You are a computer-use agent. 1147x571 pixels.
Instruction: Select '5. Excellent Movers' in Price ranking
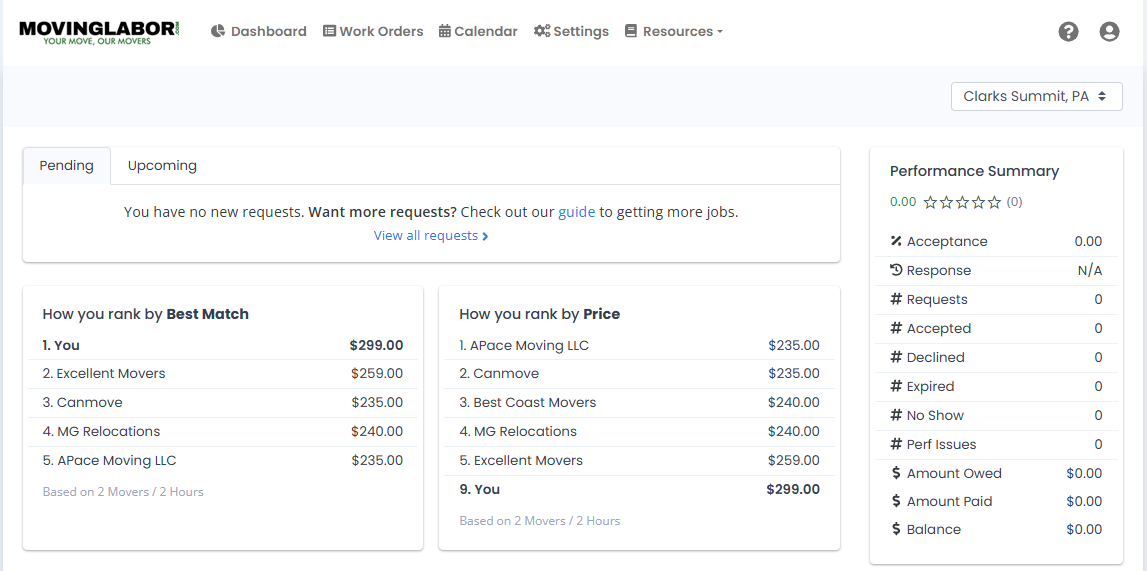point(639,461)
